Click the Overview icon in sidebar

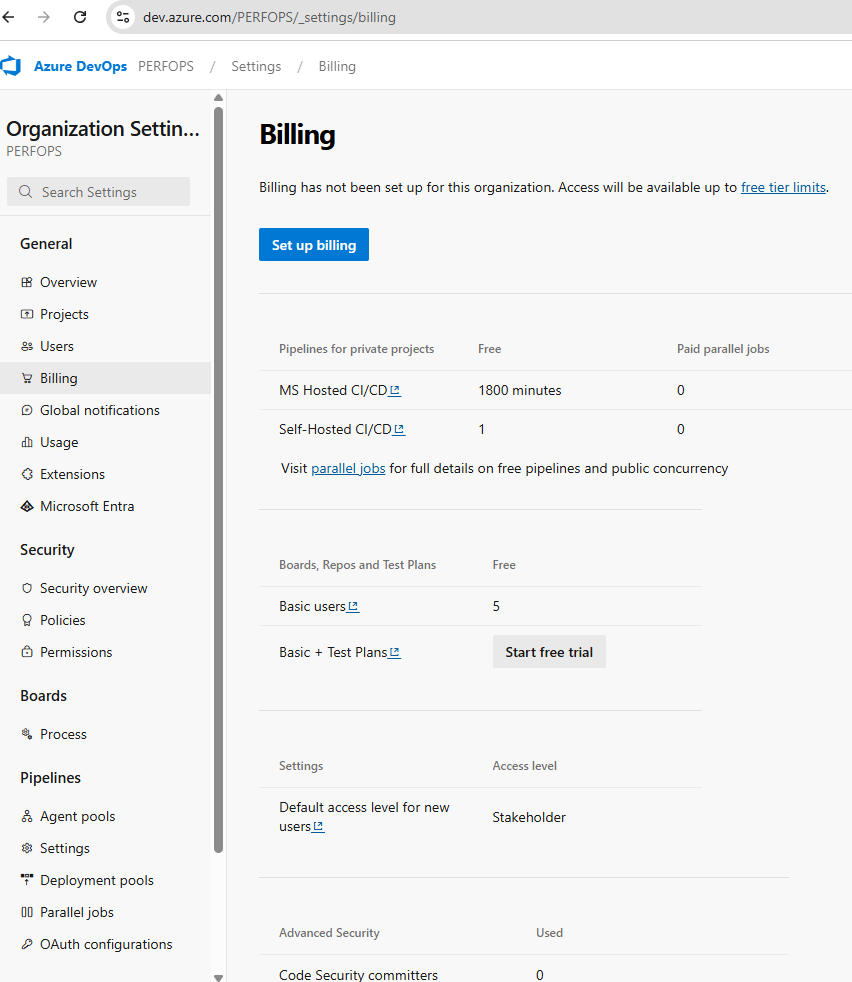(26, 282)
